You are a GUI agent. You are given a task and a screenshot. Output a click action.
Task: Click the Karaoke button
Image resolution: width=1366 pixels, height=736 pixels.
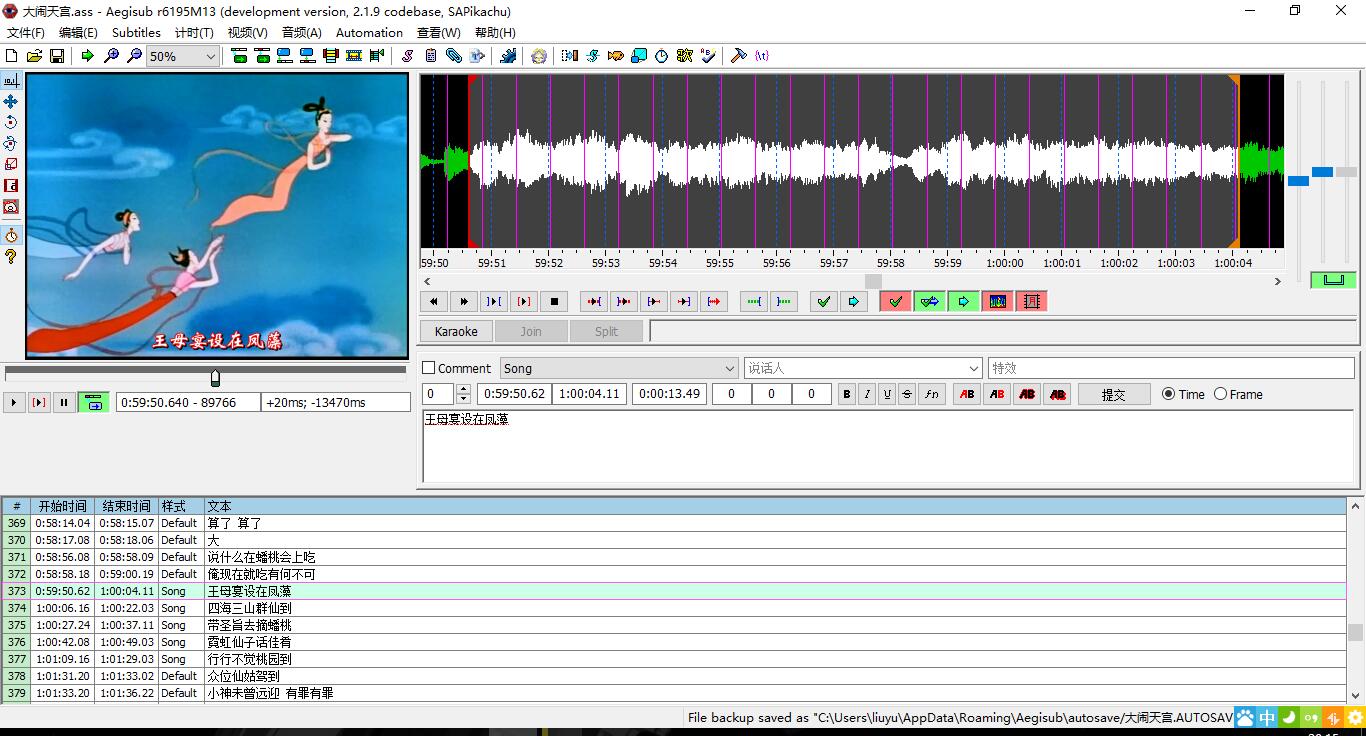point(456,331)
